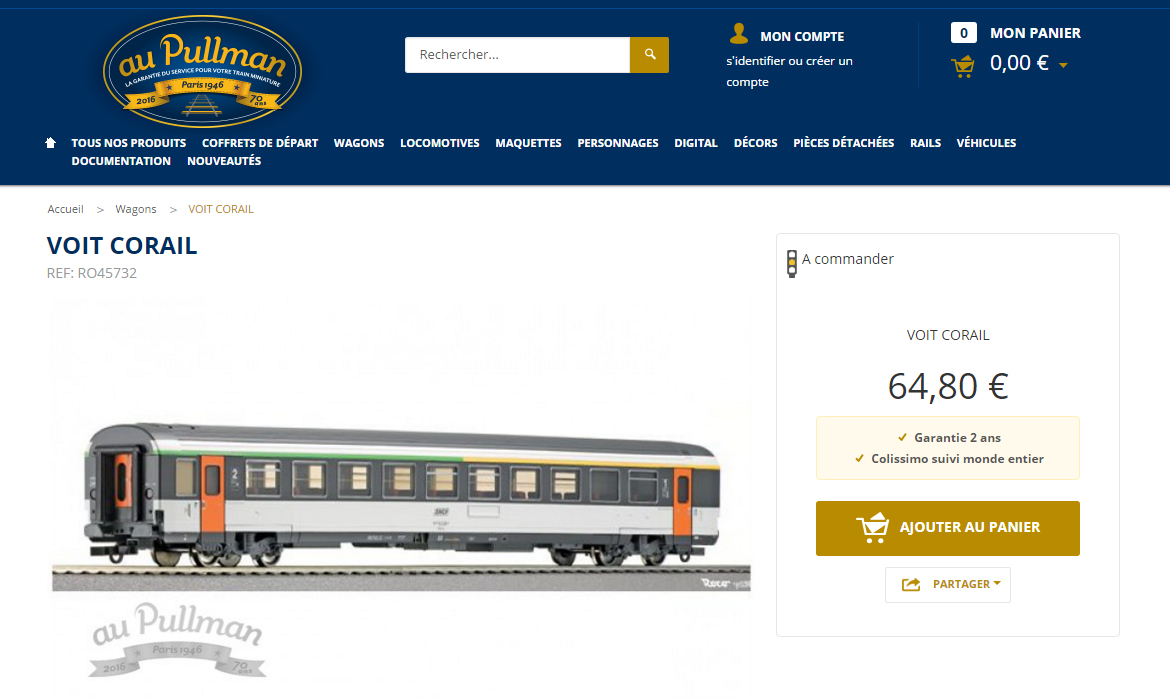Open the Locomotives menu

pos(439,143)
